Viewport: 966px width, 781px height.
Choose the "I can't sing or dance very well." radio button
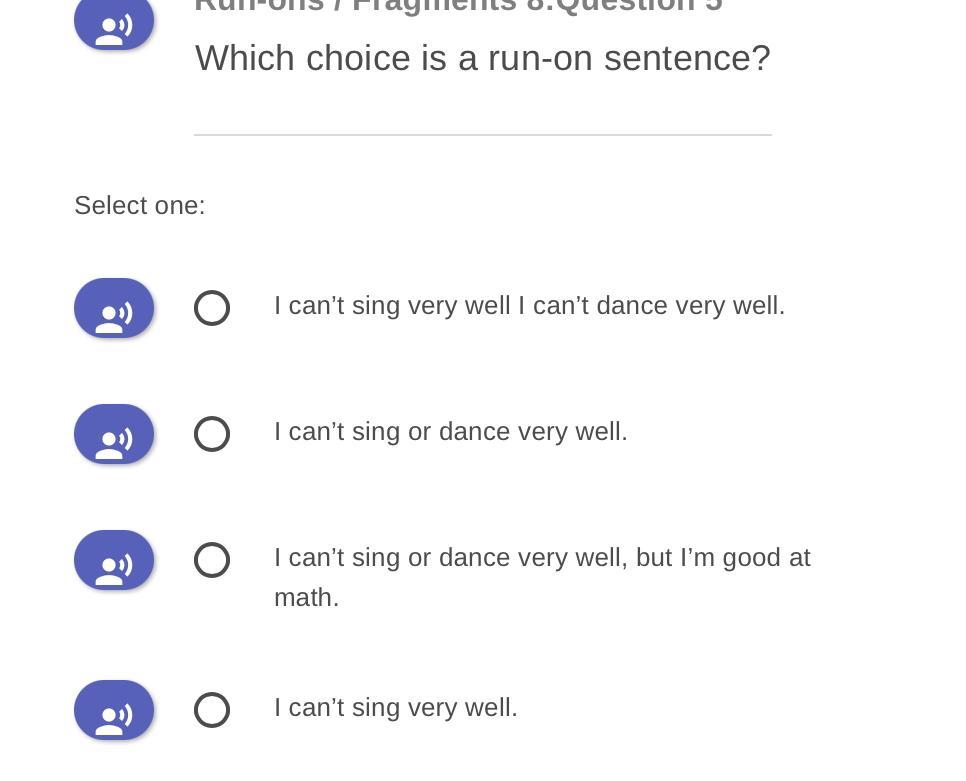(212, 434)
